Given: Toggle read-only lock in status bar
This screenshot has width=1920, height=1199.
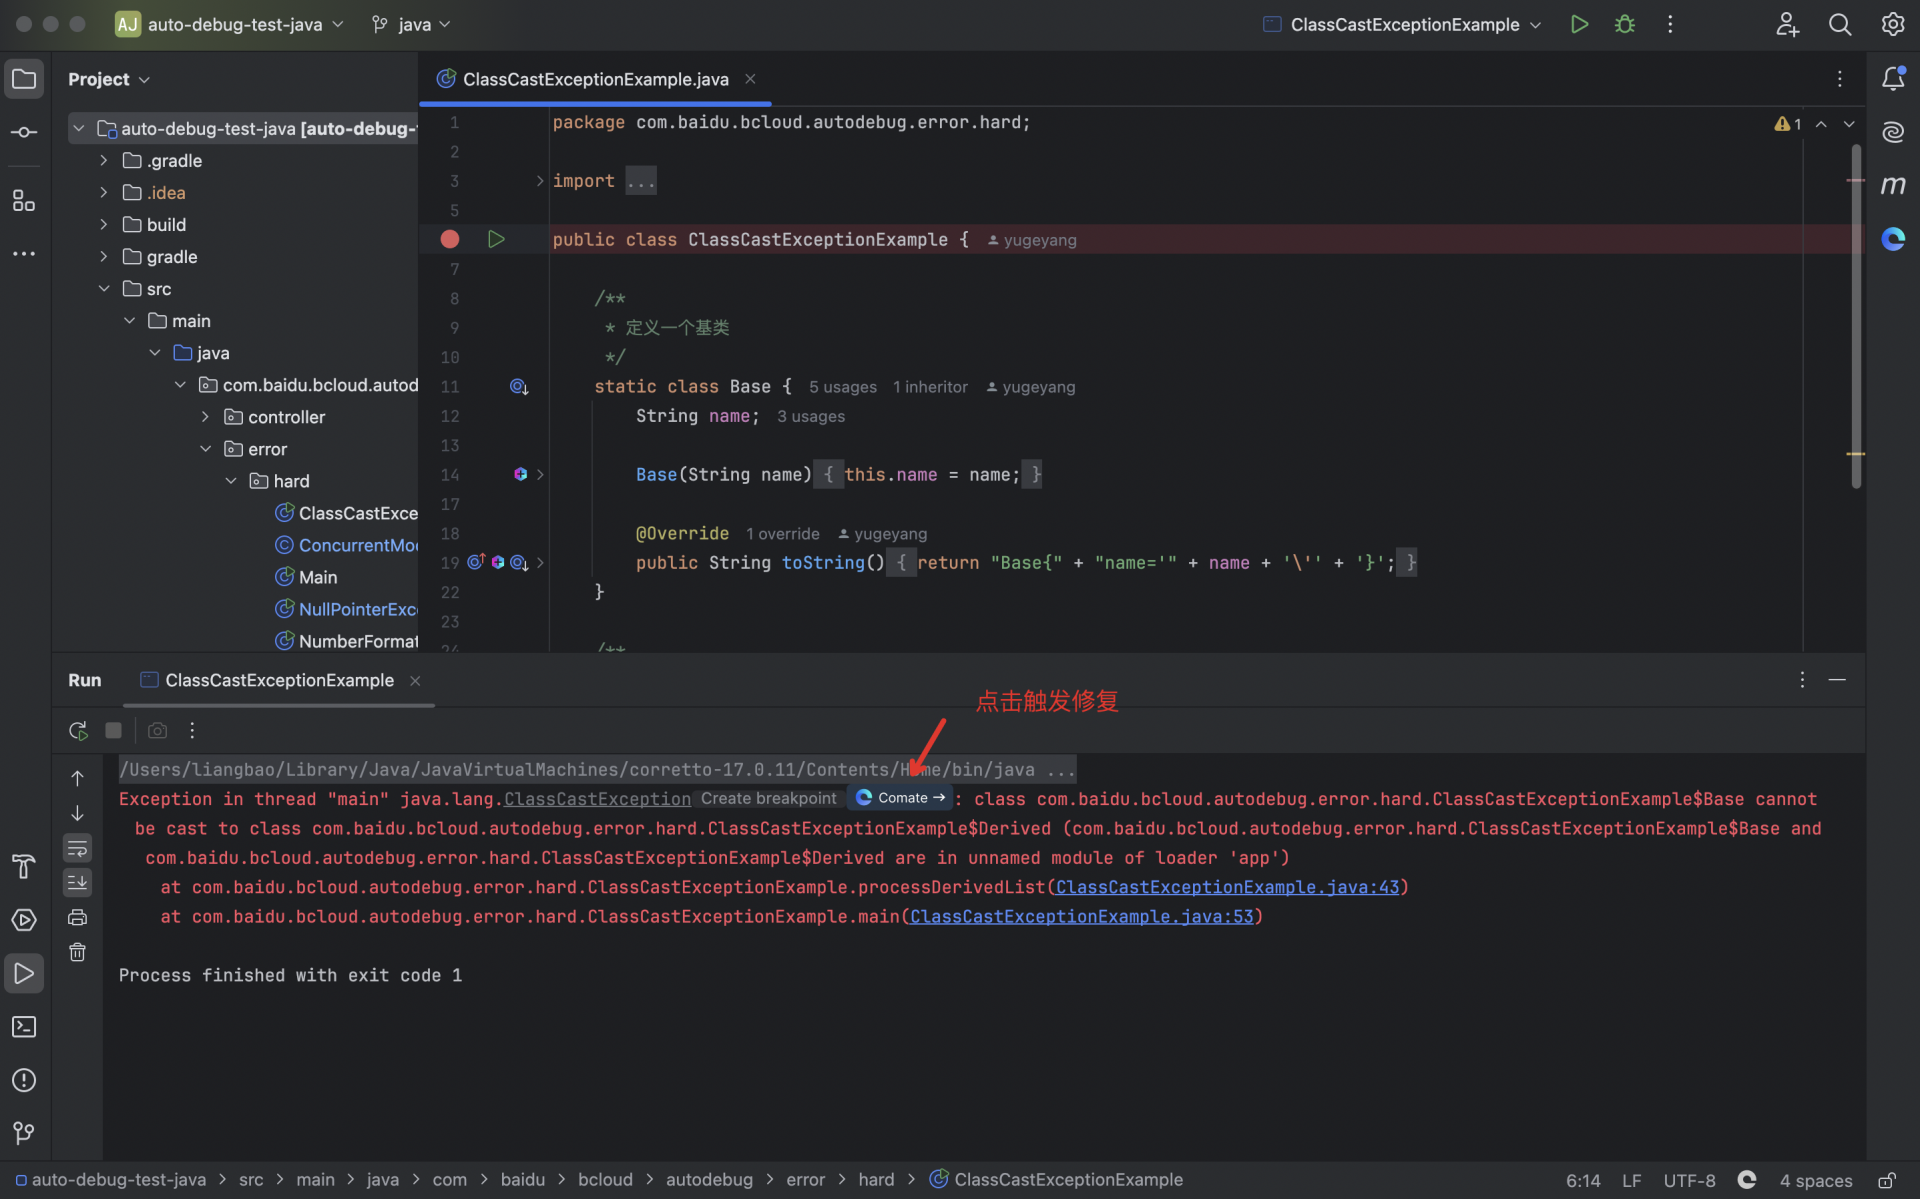Looking at the screenshot, I should (x=1887, y=1180).
